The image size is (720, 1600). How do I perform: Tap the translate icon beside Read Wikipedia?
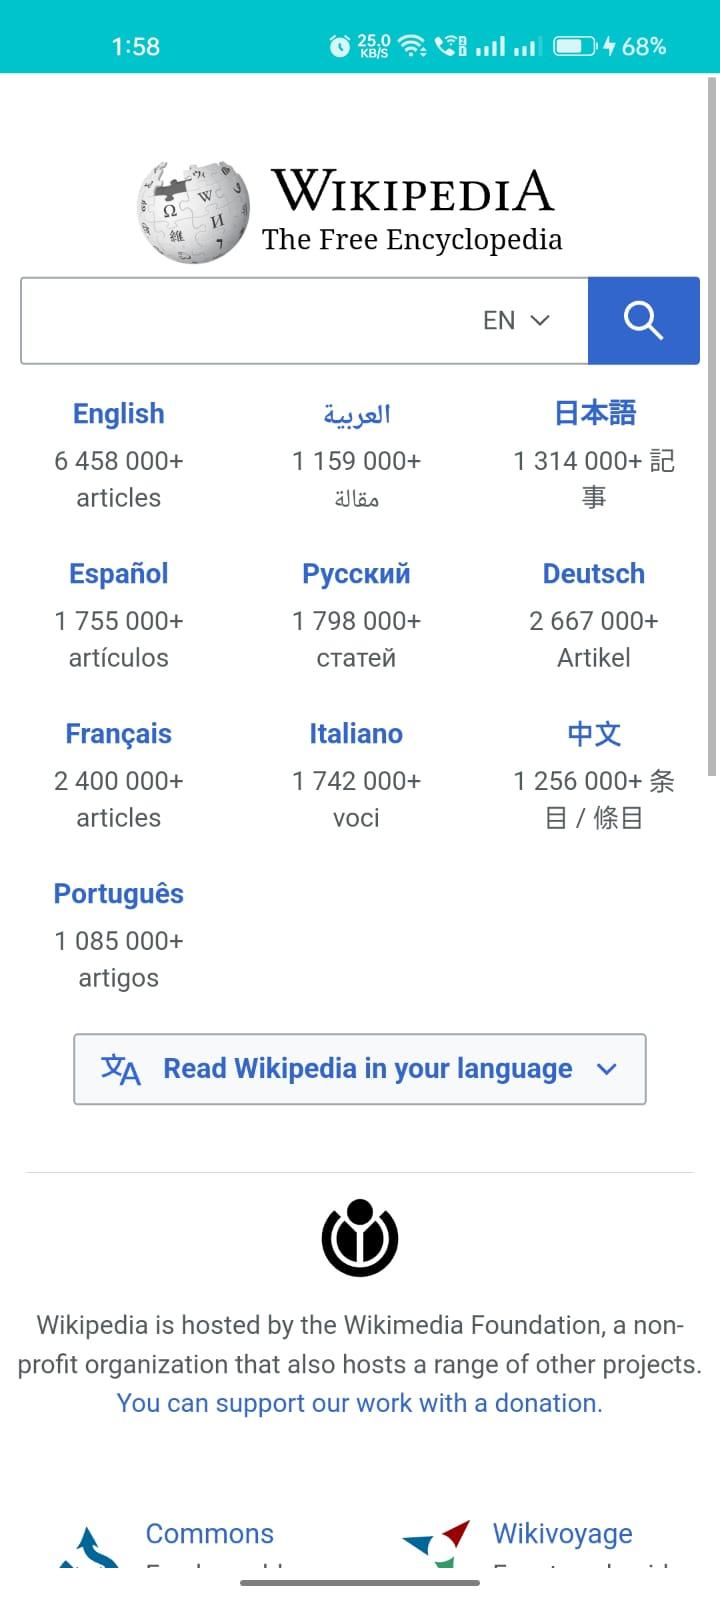(120, 1069)
